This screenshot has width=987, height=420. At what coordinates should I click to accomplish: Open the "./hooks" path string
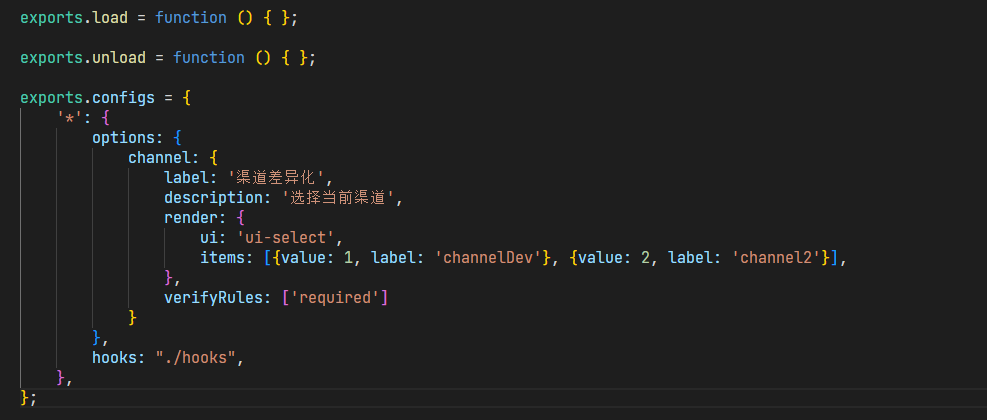(199, 357)
